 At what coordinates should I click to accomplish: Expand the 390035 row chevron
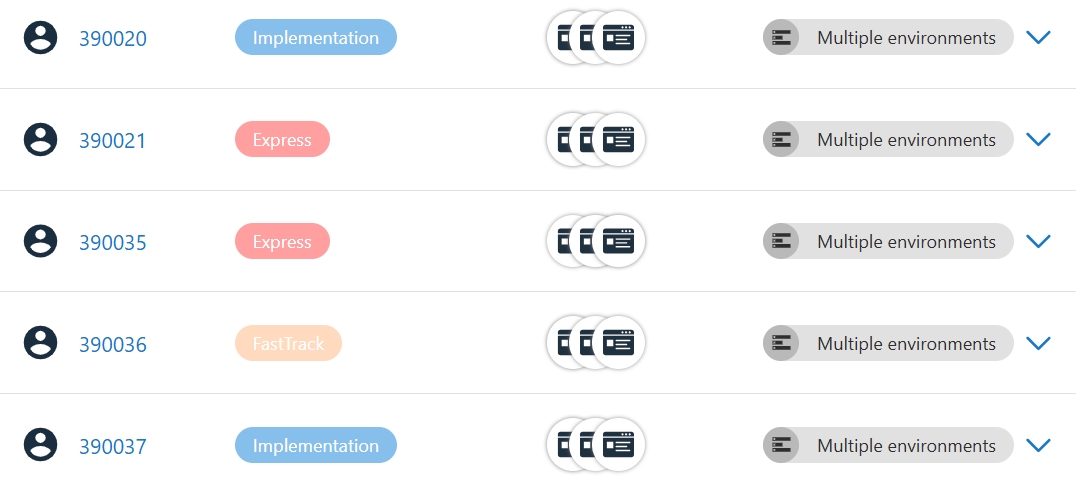(1038, 242)
